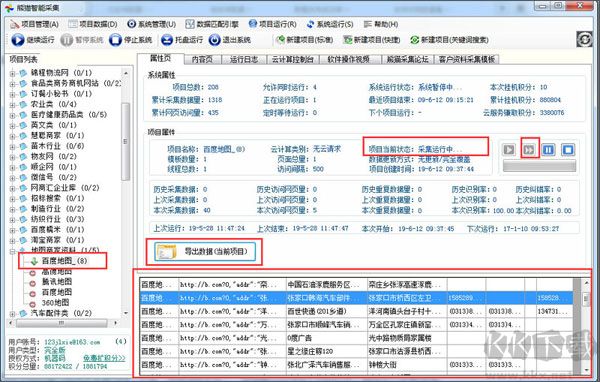The width and height of the screenshot is (600, 382).
Task: Switch to the 运行日志 tab
Action: [244, 59]
